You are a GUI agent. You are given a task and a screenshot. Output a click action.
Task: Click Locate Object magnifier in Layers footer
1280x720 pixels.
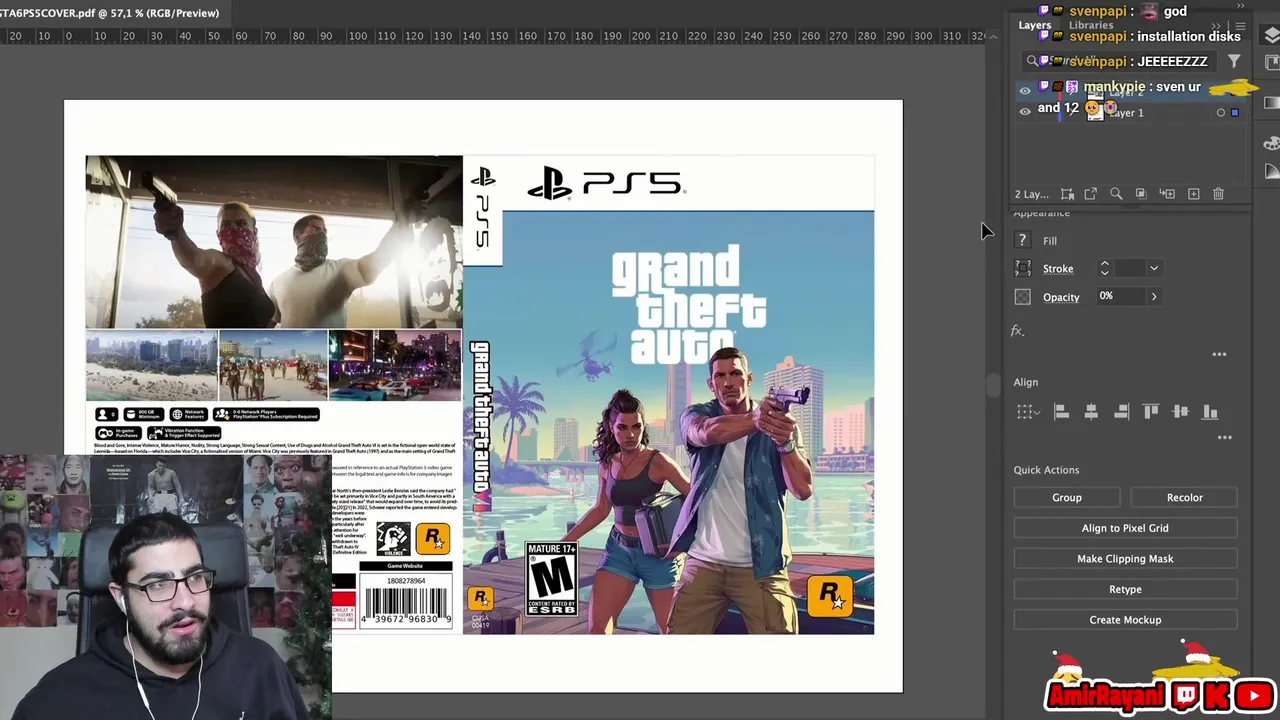1116,194
